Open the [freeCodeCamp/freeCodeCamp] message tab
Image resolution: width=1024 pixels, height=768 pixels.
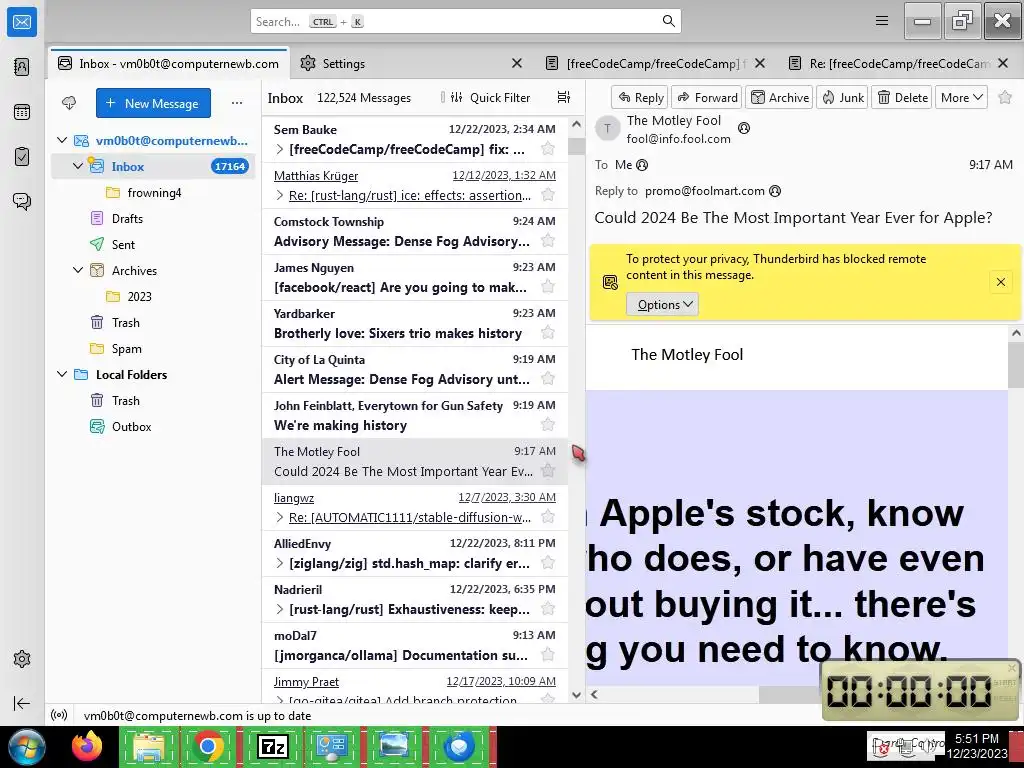(655, 63)
